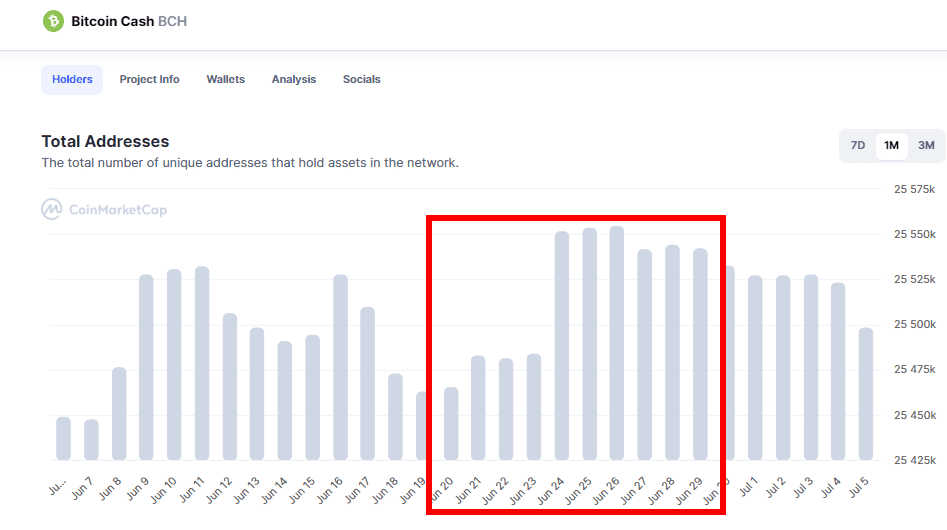Select the Jun 7 bar in chart
The image size is (947, 530).
91,439
